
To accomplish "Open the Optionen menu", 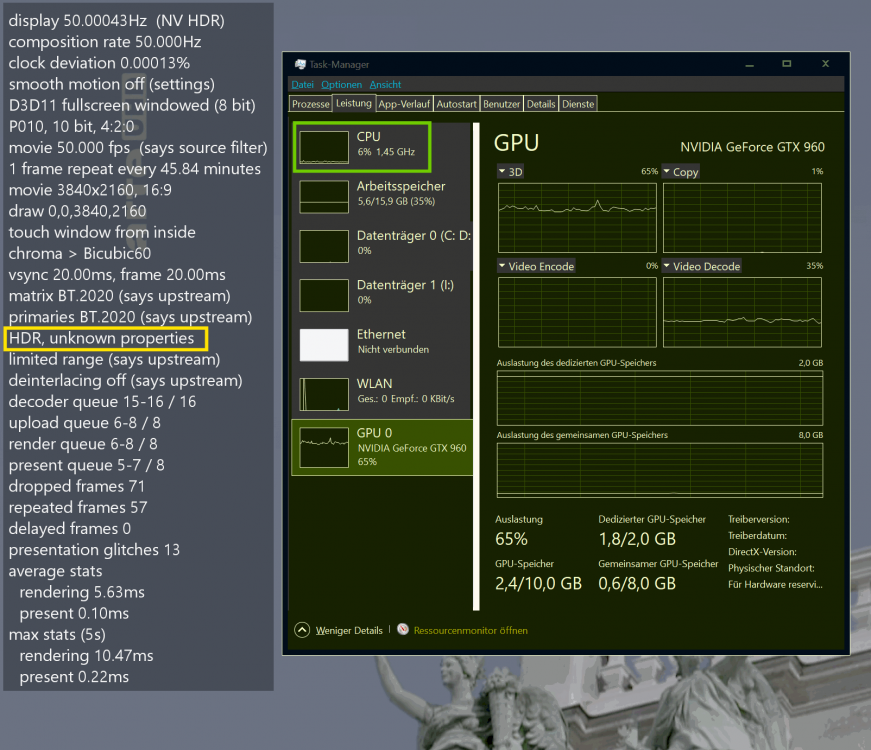I will pyautogui.click(x=341, y=85).
